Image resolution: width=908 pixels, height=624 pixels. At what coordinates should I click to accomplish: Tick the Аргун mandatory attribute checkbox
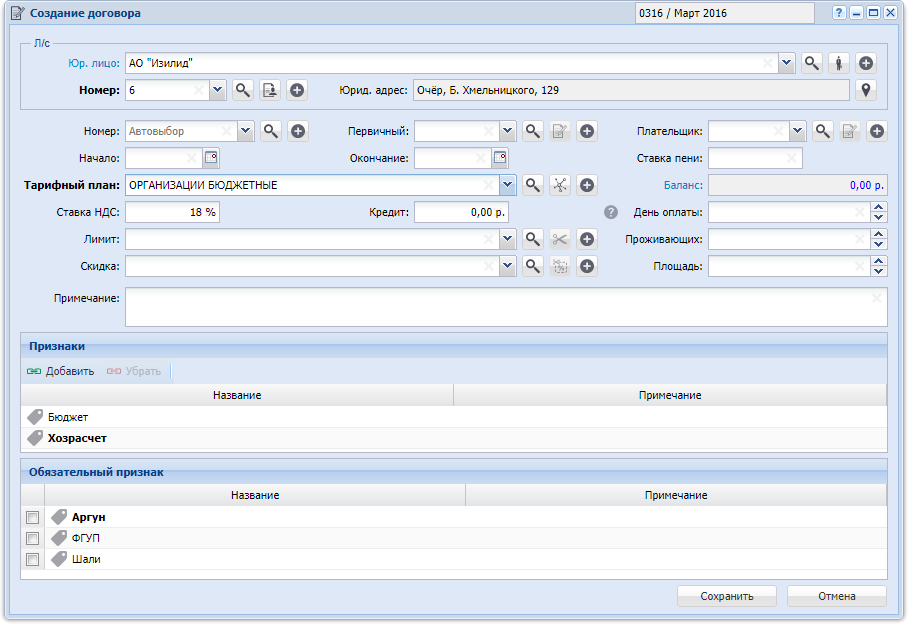coord(32,517)
